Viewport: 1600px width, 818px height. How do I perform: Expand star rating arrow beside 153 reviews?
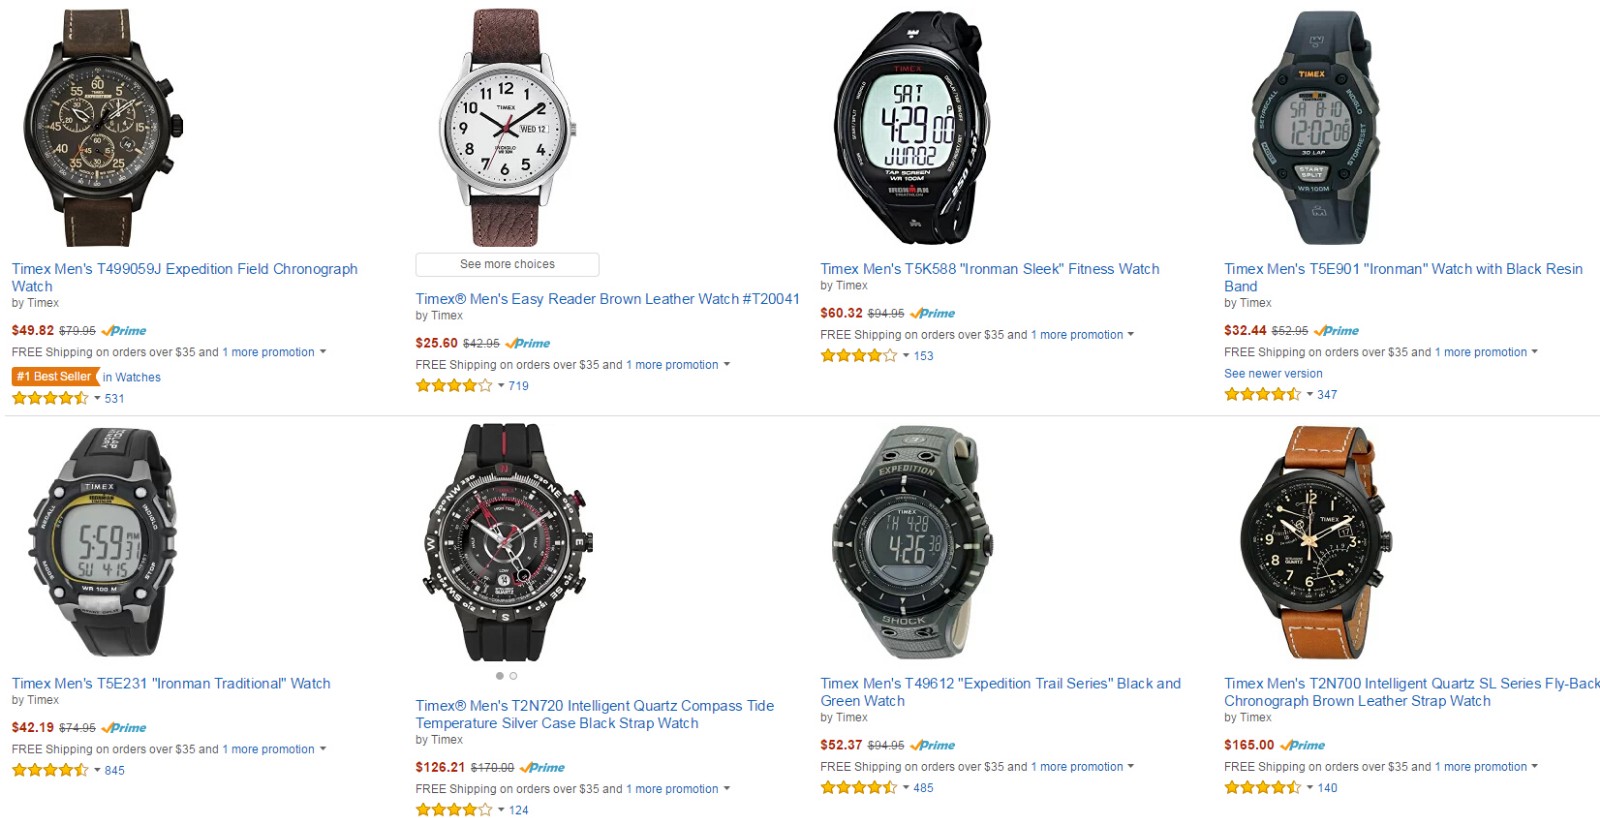pyautogui.click(x=906, y=356)
